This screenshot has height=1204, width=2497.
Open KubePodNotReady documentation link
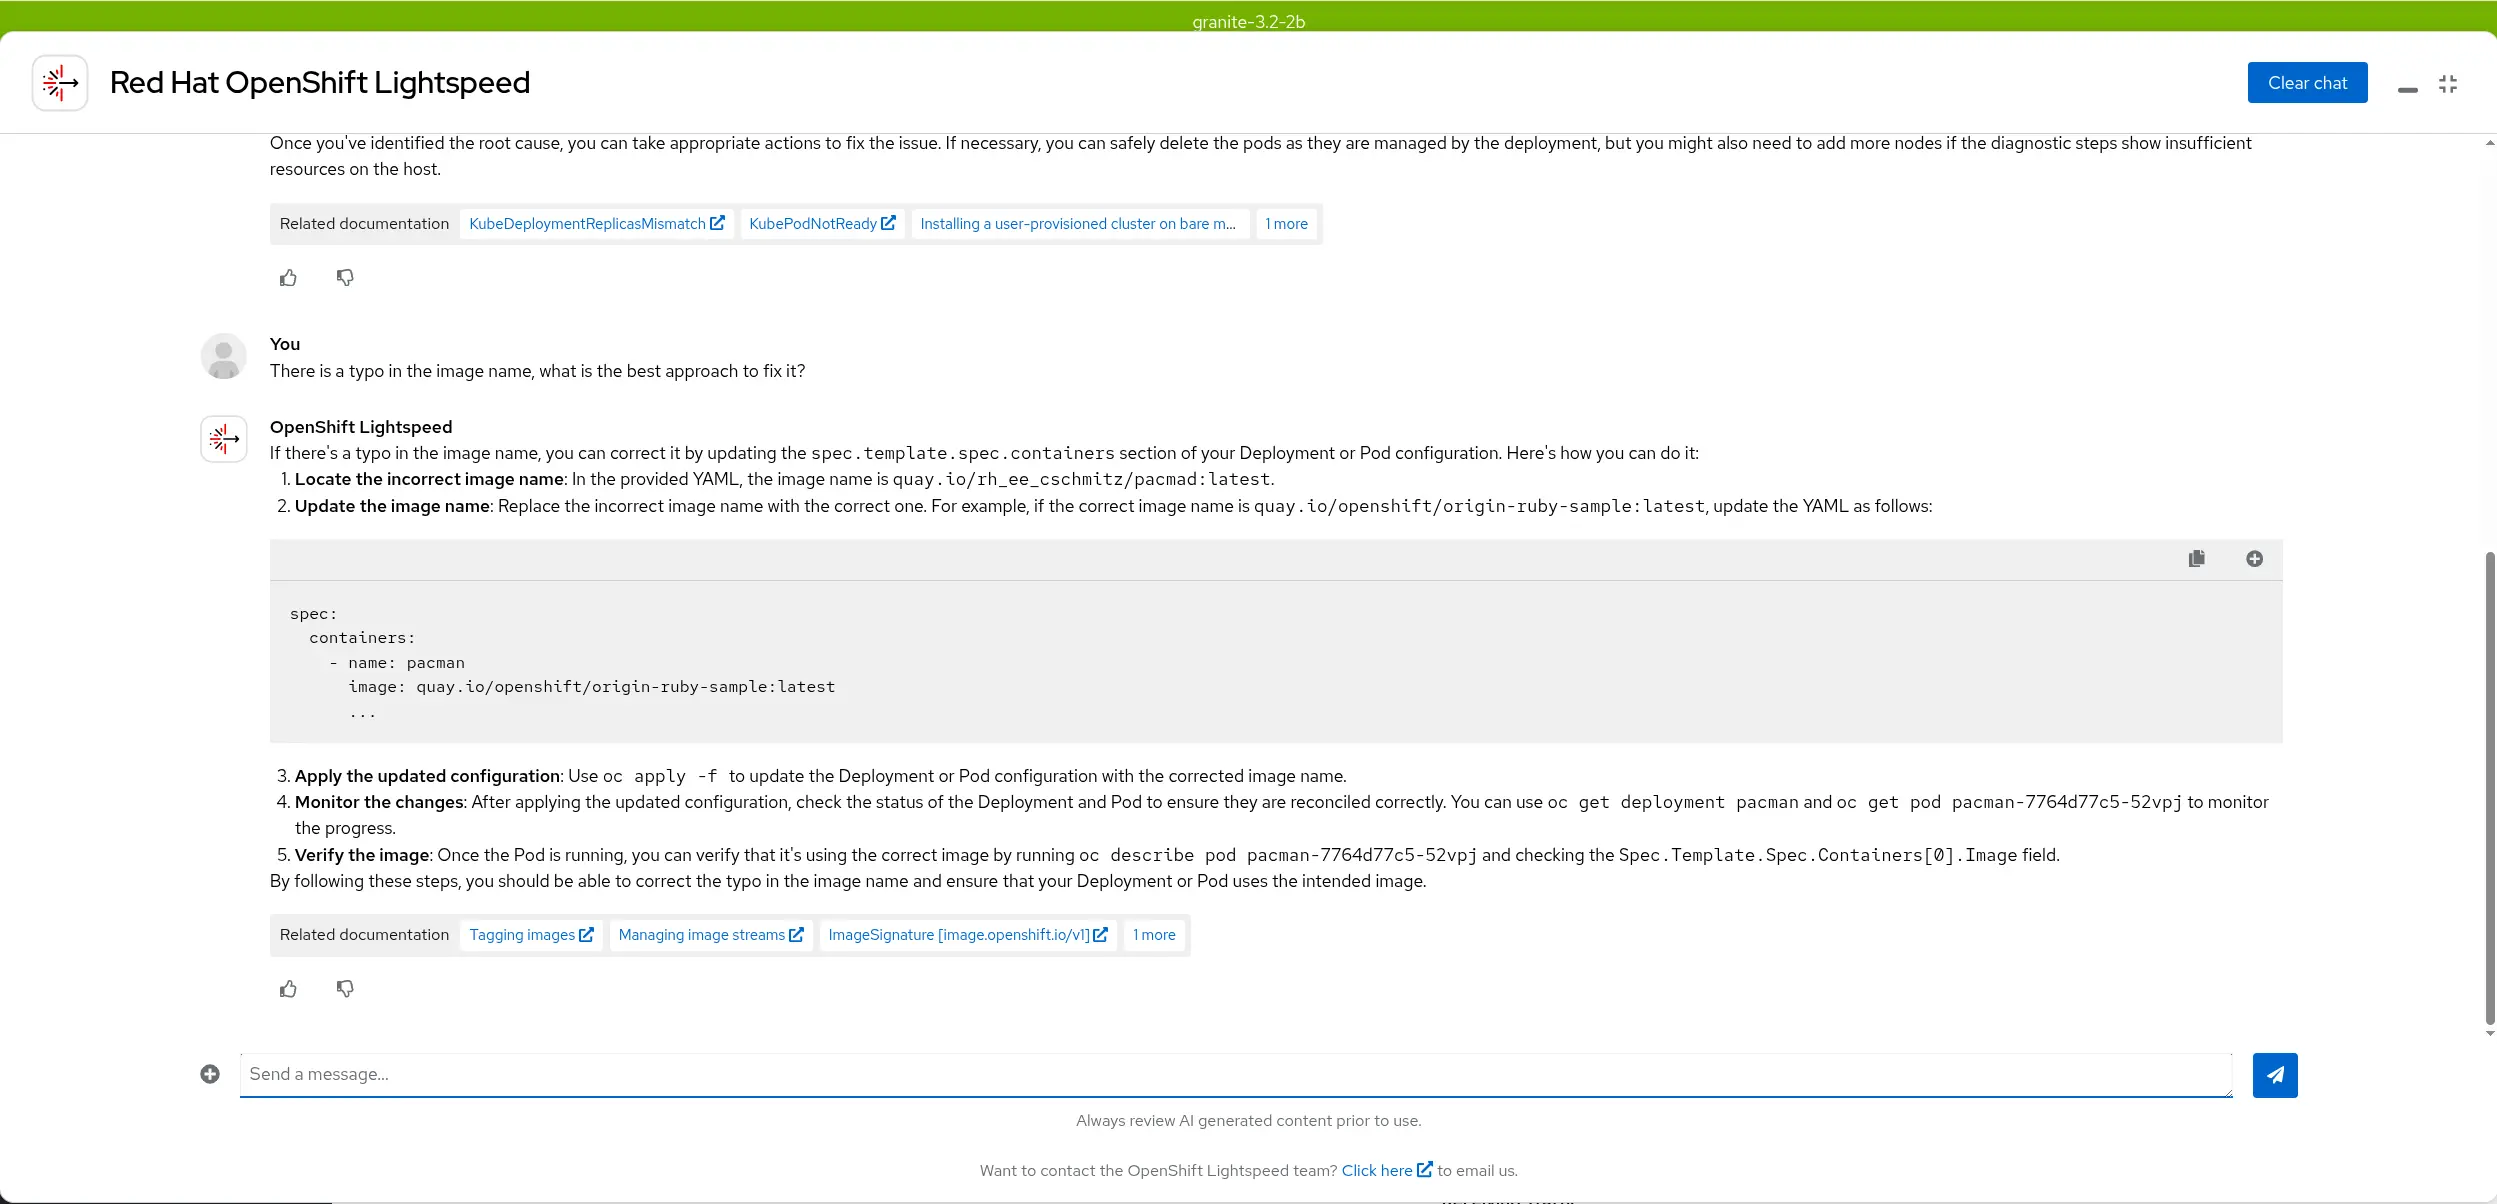tap(822, 224)
